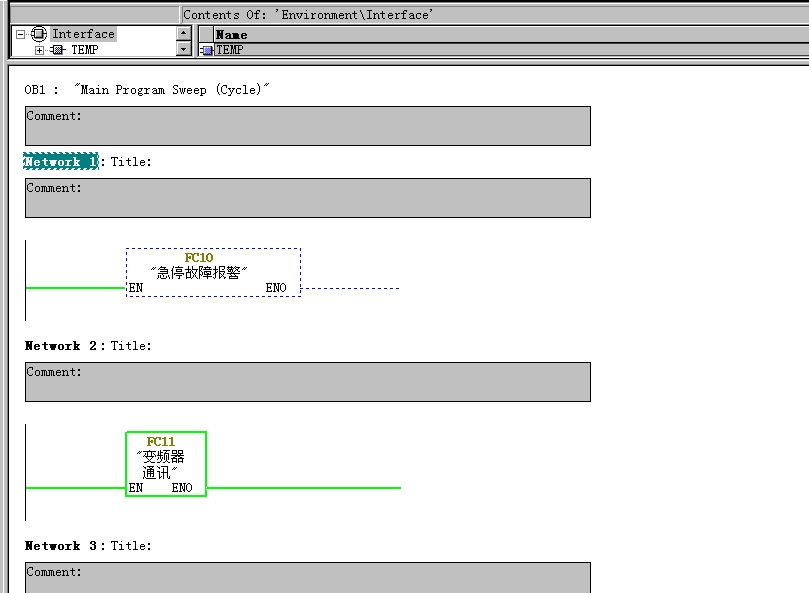Click the TEMP icon in interface tree
This screenshot has height=593, width=809.
[58, 50]
